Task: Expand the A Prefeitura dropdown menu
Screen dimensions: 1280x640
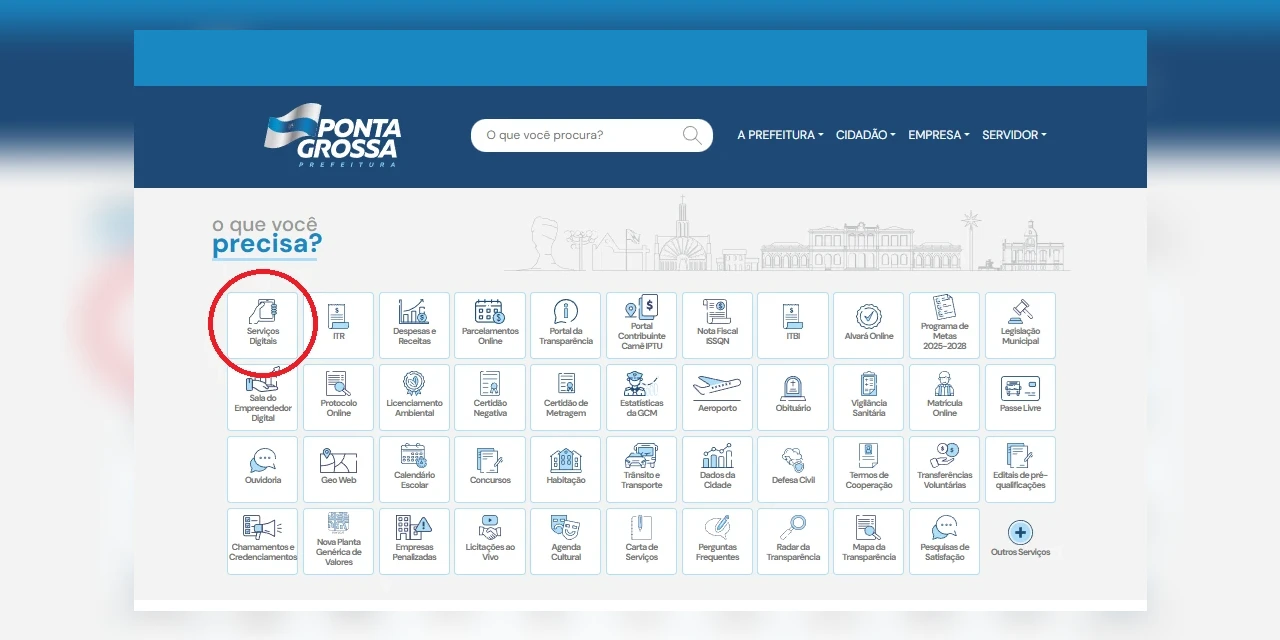Action: coord(780,135)
